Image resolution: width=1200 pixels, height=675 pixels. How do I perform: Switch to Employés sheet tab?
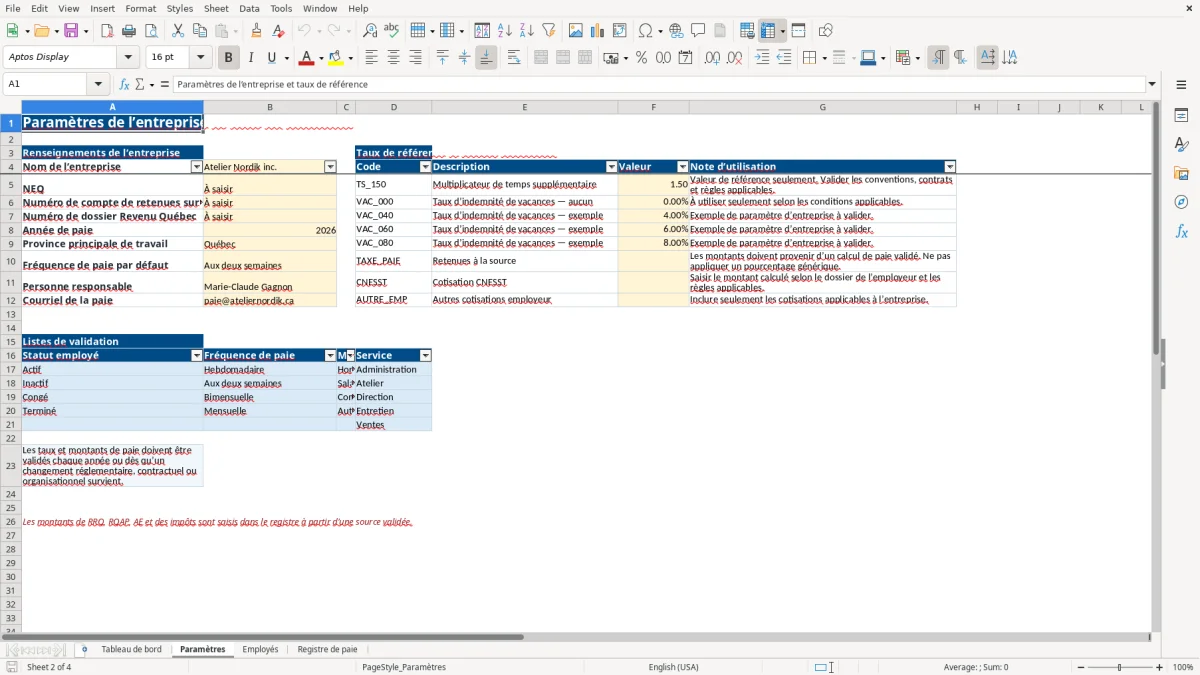tap(261, 649)
